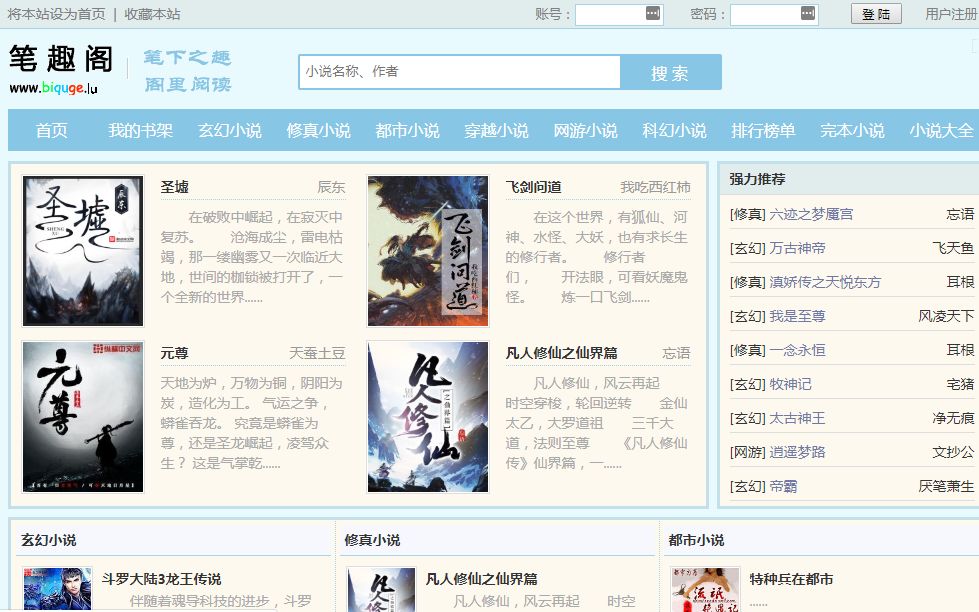Open 玄幻小说 navigation tab

(230, 131)
